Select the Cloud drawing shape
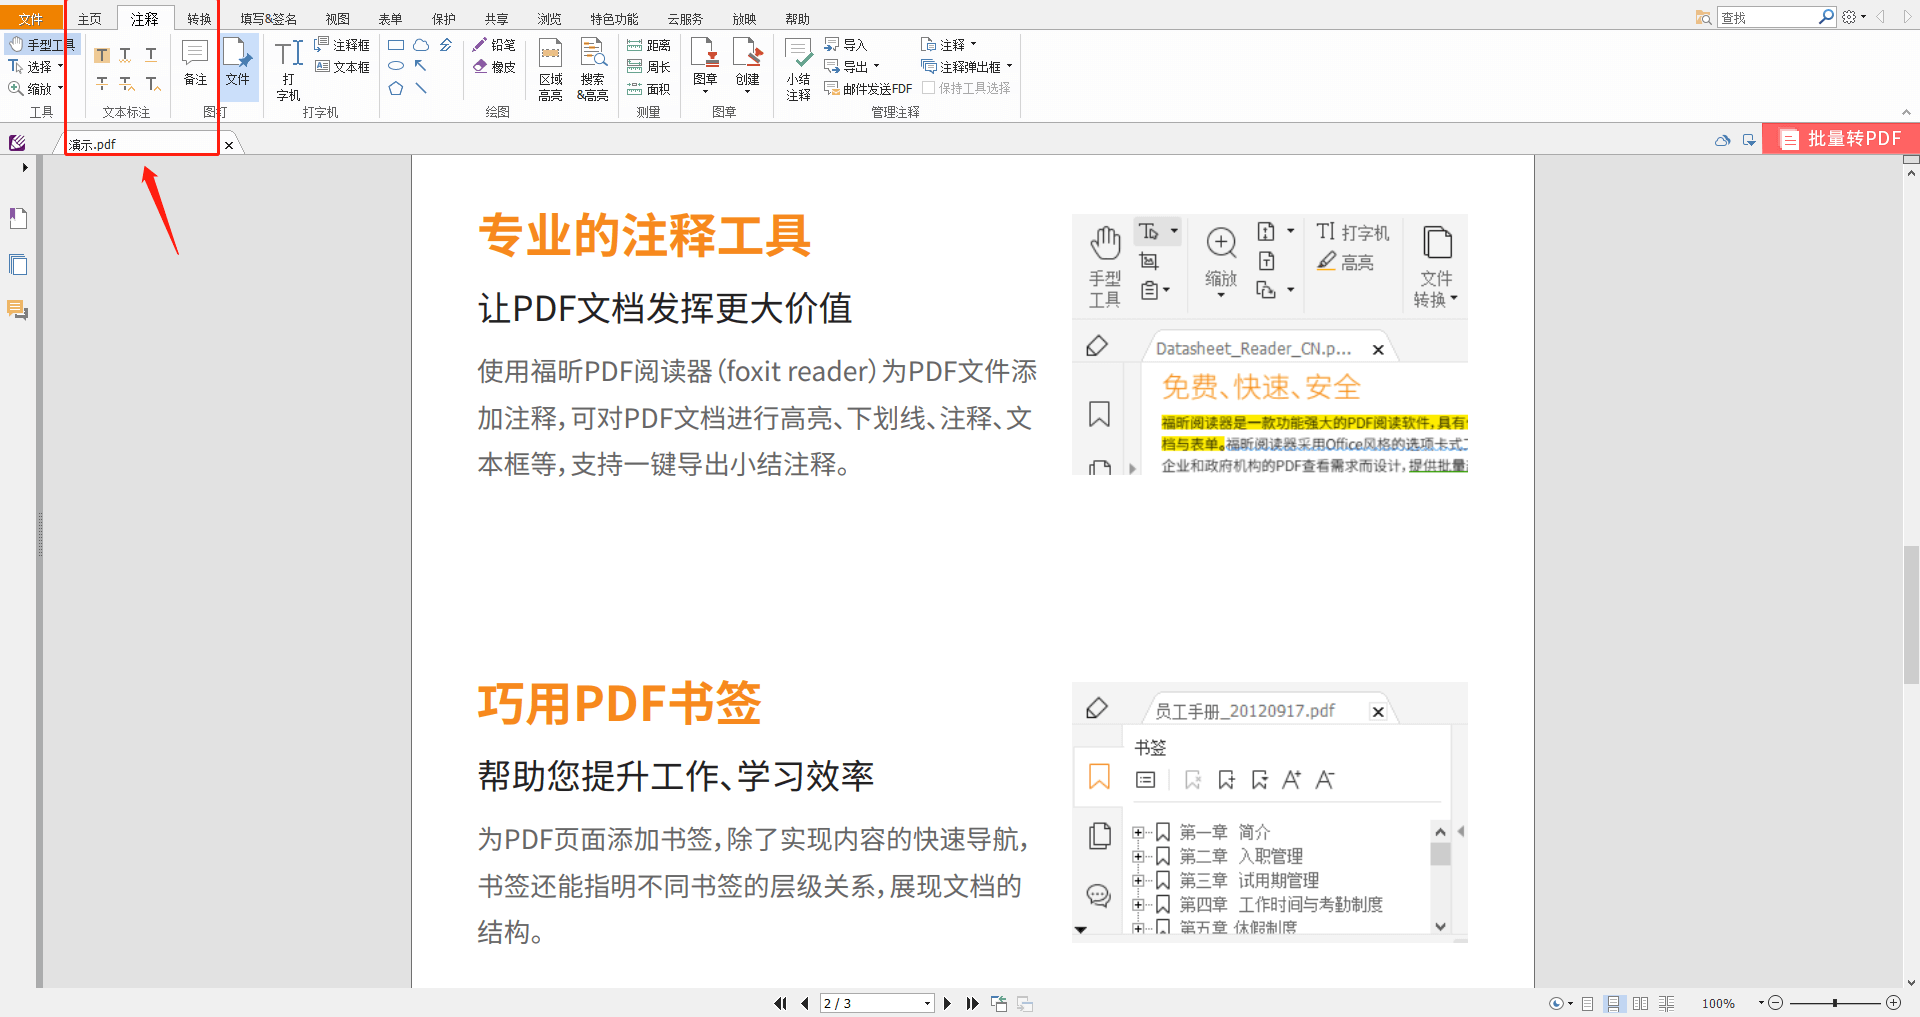This screenshot has height=1017, width=1920. tap(421, 44)
